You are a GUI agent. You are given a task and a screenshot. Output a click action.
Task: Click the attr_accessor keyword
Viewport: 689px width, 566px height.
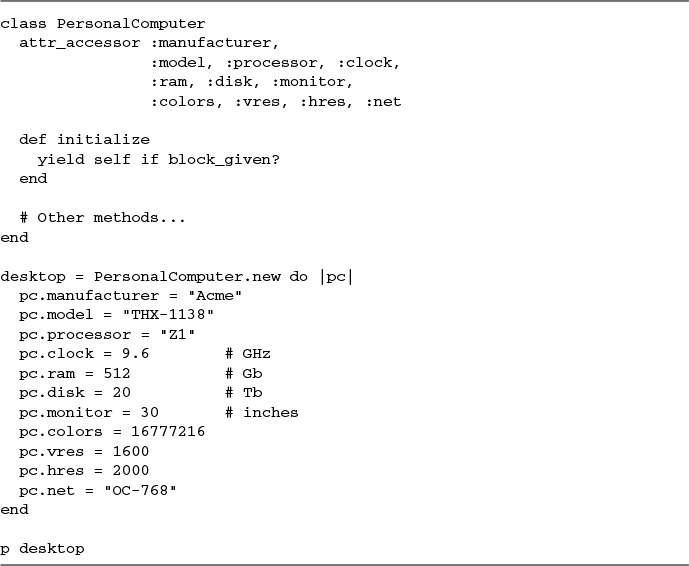80,43
